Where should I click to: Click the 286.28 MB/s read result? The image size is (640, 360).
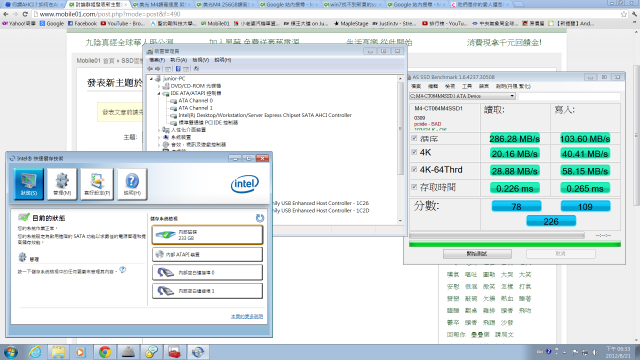tap(515, 139)
